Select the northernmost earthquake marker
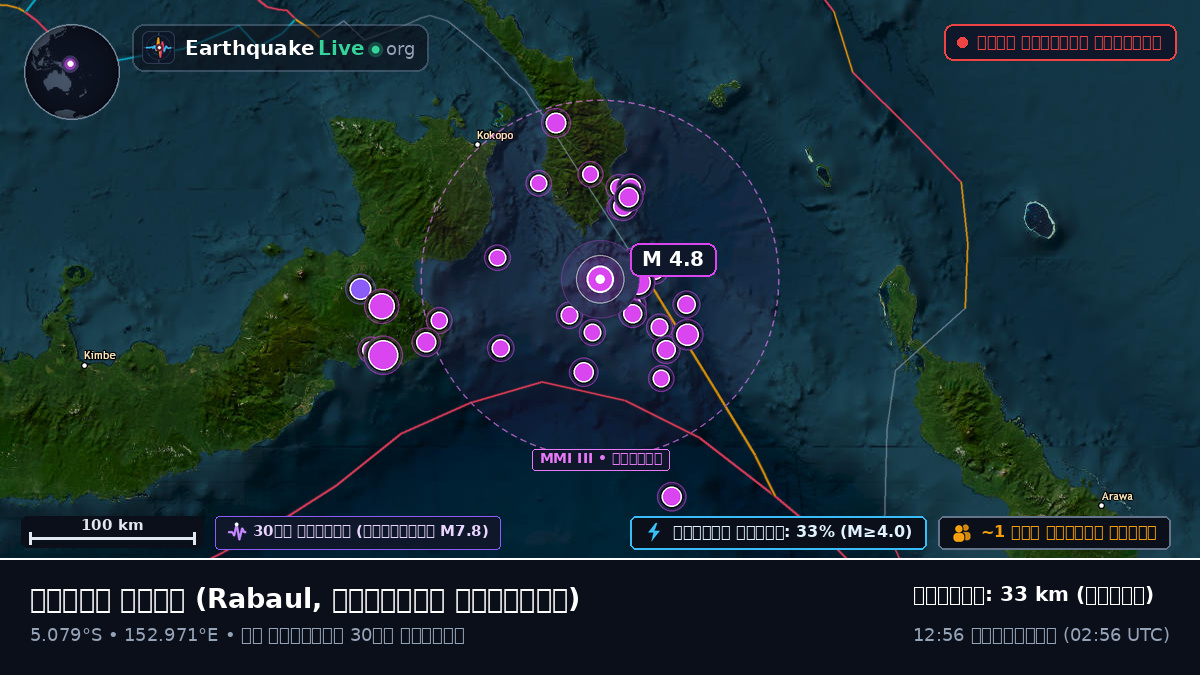1200x675 pixels. (x=556, y=123)
